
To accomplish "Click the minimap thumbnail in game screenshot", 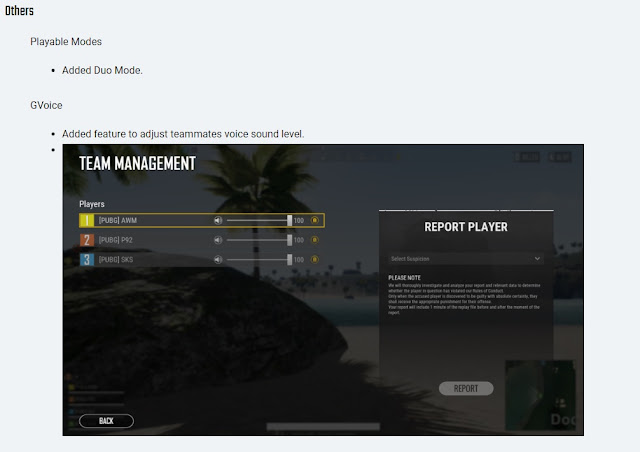I will (540, 395).
